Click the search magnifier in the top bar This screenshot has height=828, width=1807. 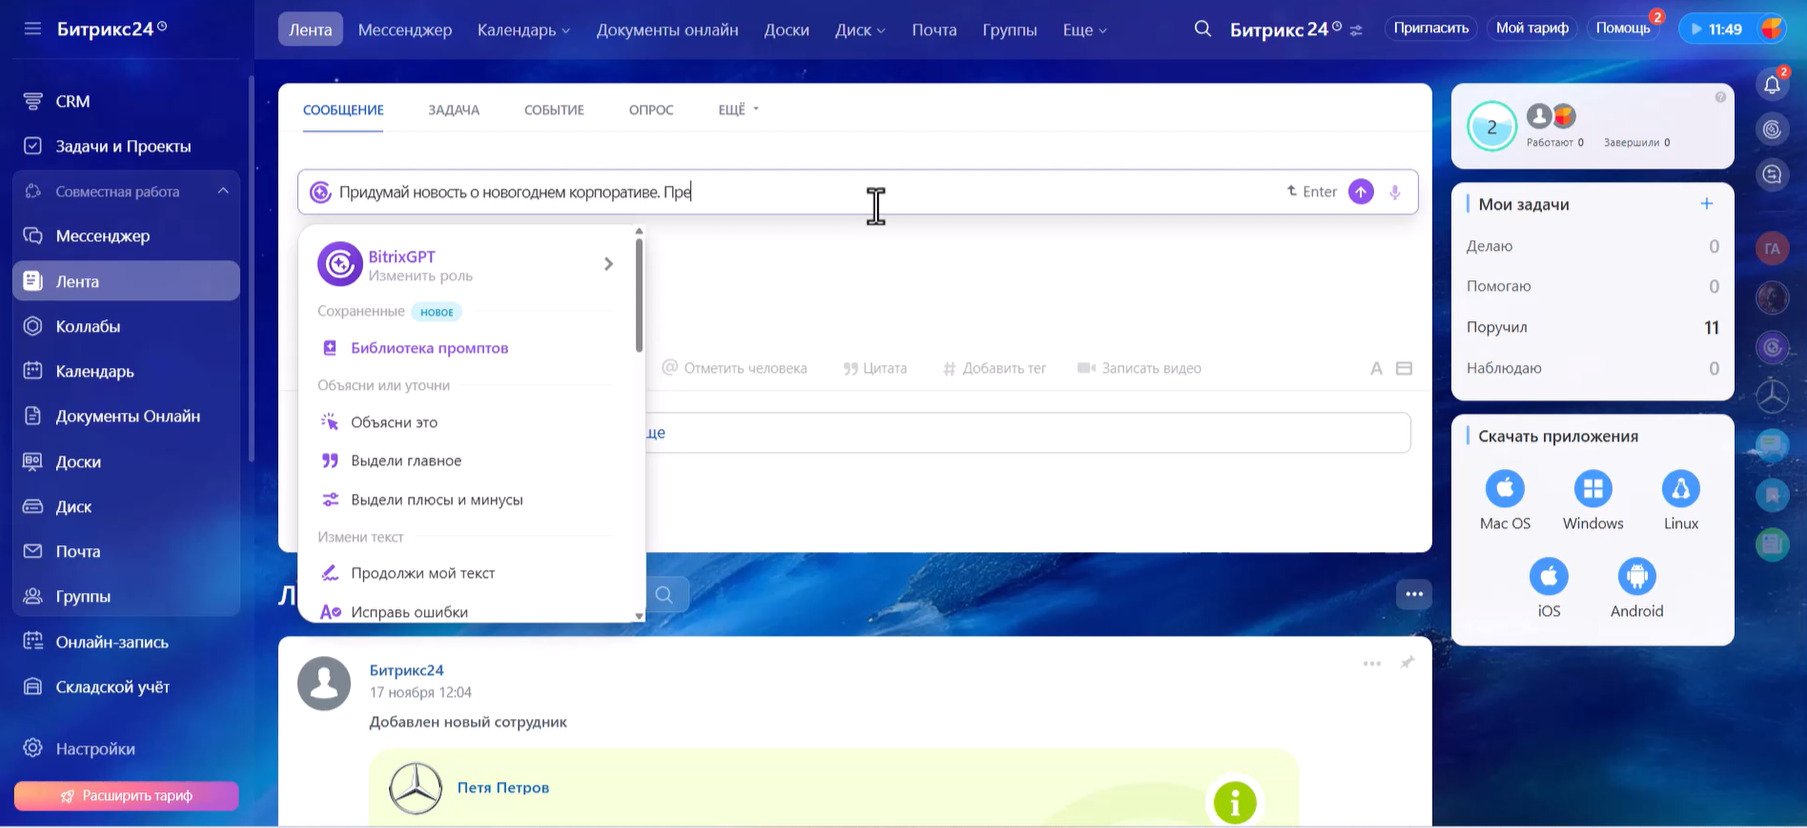pos(1203,29)
